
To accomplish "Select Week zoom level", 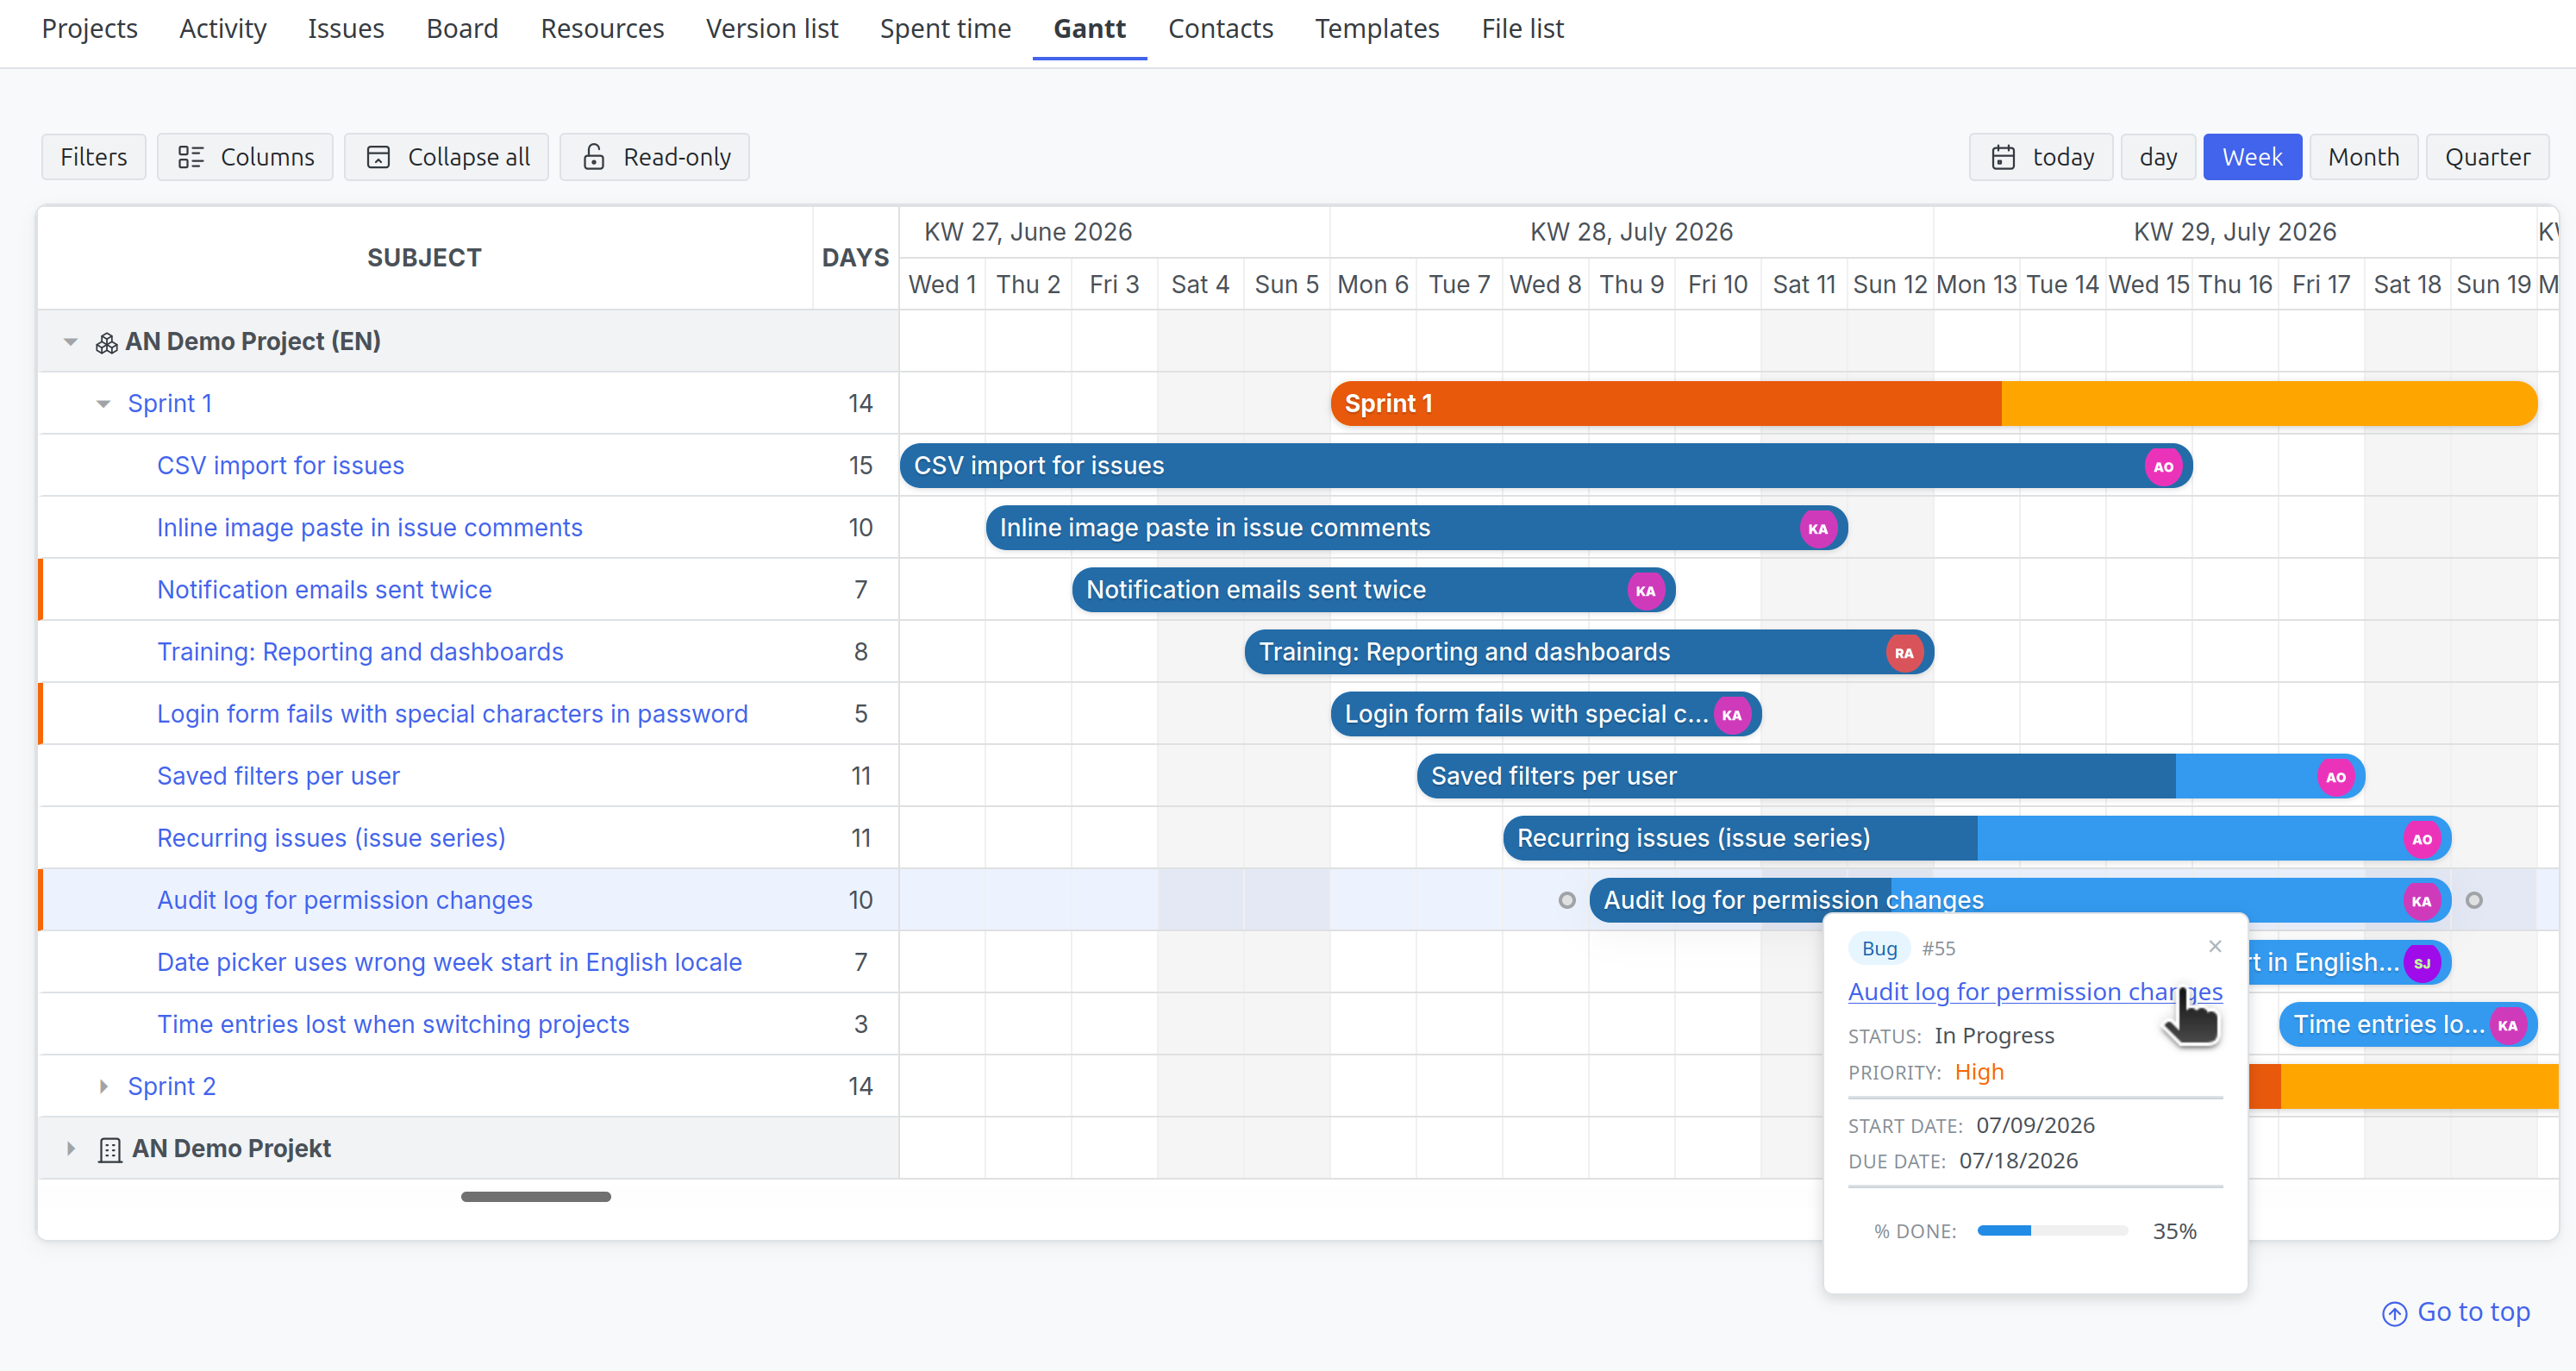I will 2252,157.
